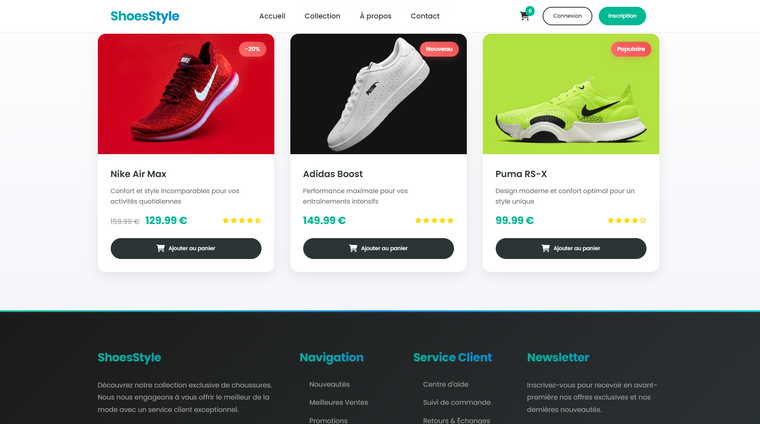Viewport: 760px width, 424px height.
Task: Click the -20% discount badge
Action: coord(252,49)
